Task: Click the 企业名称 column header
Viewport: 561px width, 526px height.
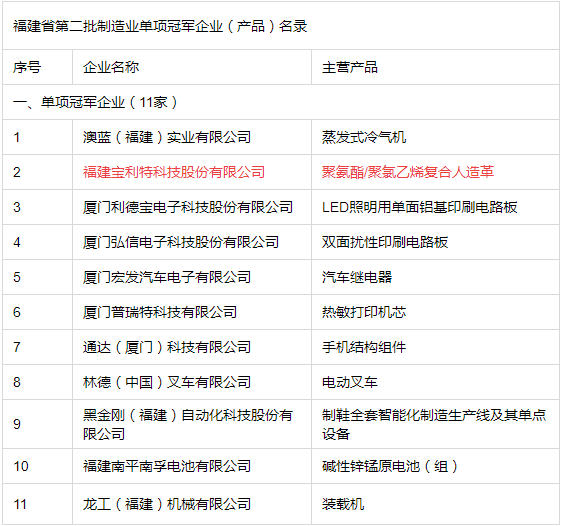Action: (111, 67)
